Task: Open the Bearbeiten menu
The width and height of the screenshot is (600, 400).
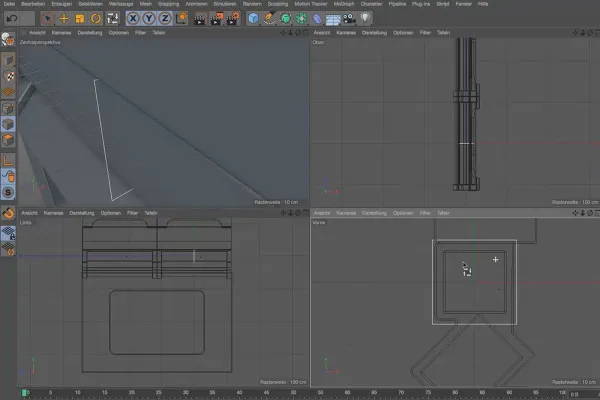Action: [x=33, y=4]
